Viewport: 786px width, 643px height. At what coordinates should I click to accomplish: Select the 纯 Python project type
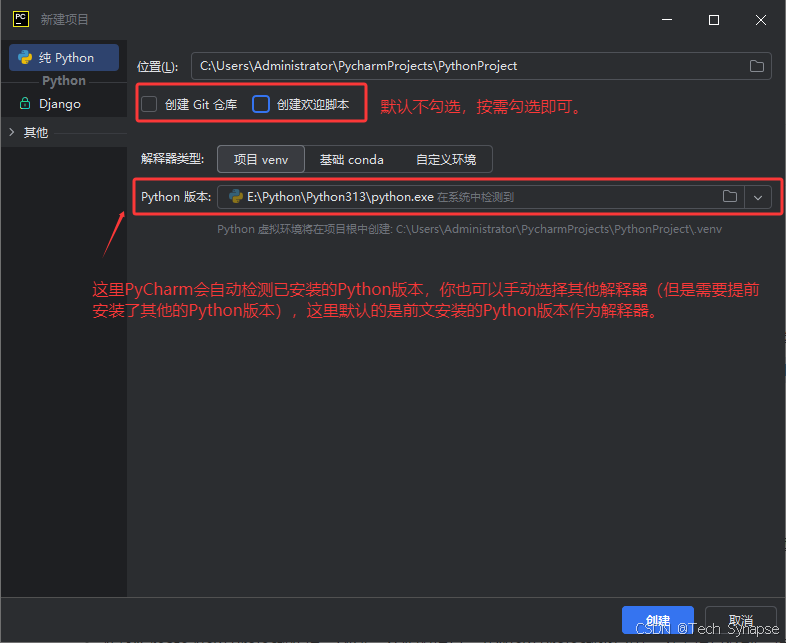[64, 58]
